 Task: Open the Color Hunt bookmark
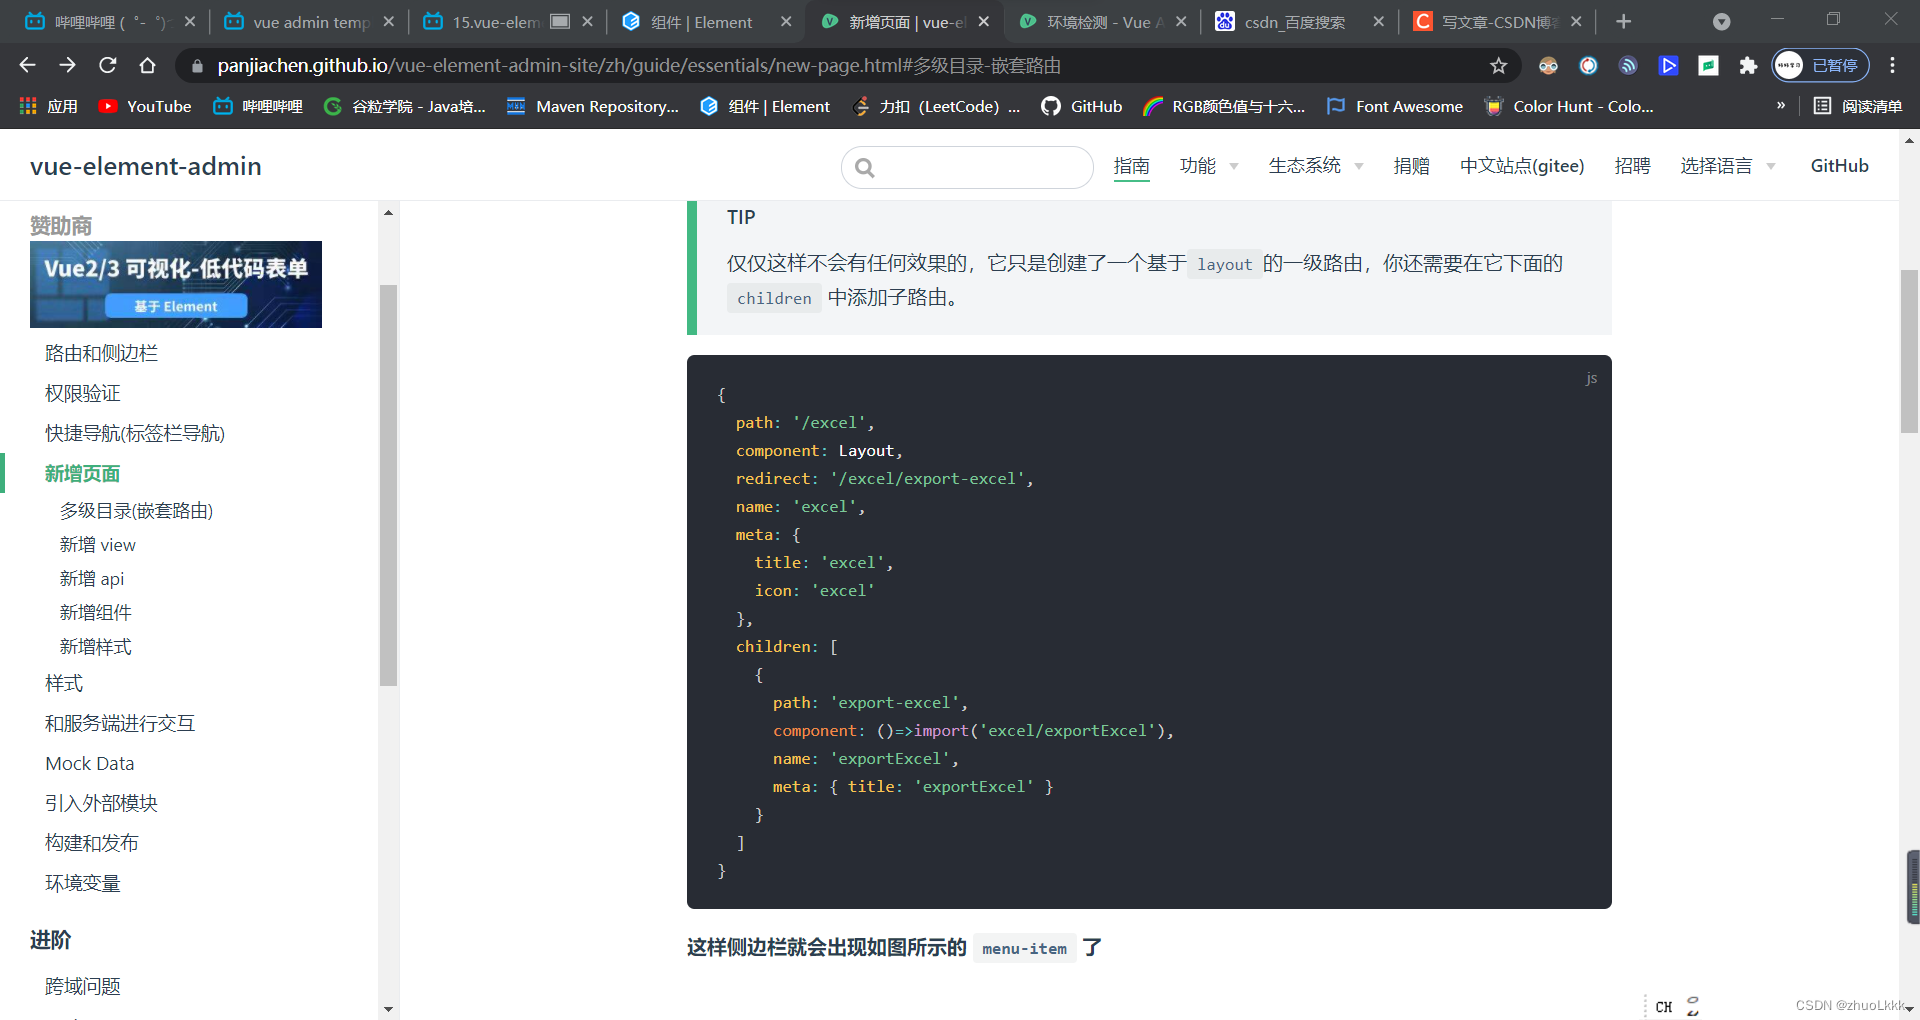click(1569, 106)
